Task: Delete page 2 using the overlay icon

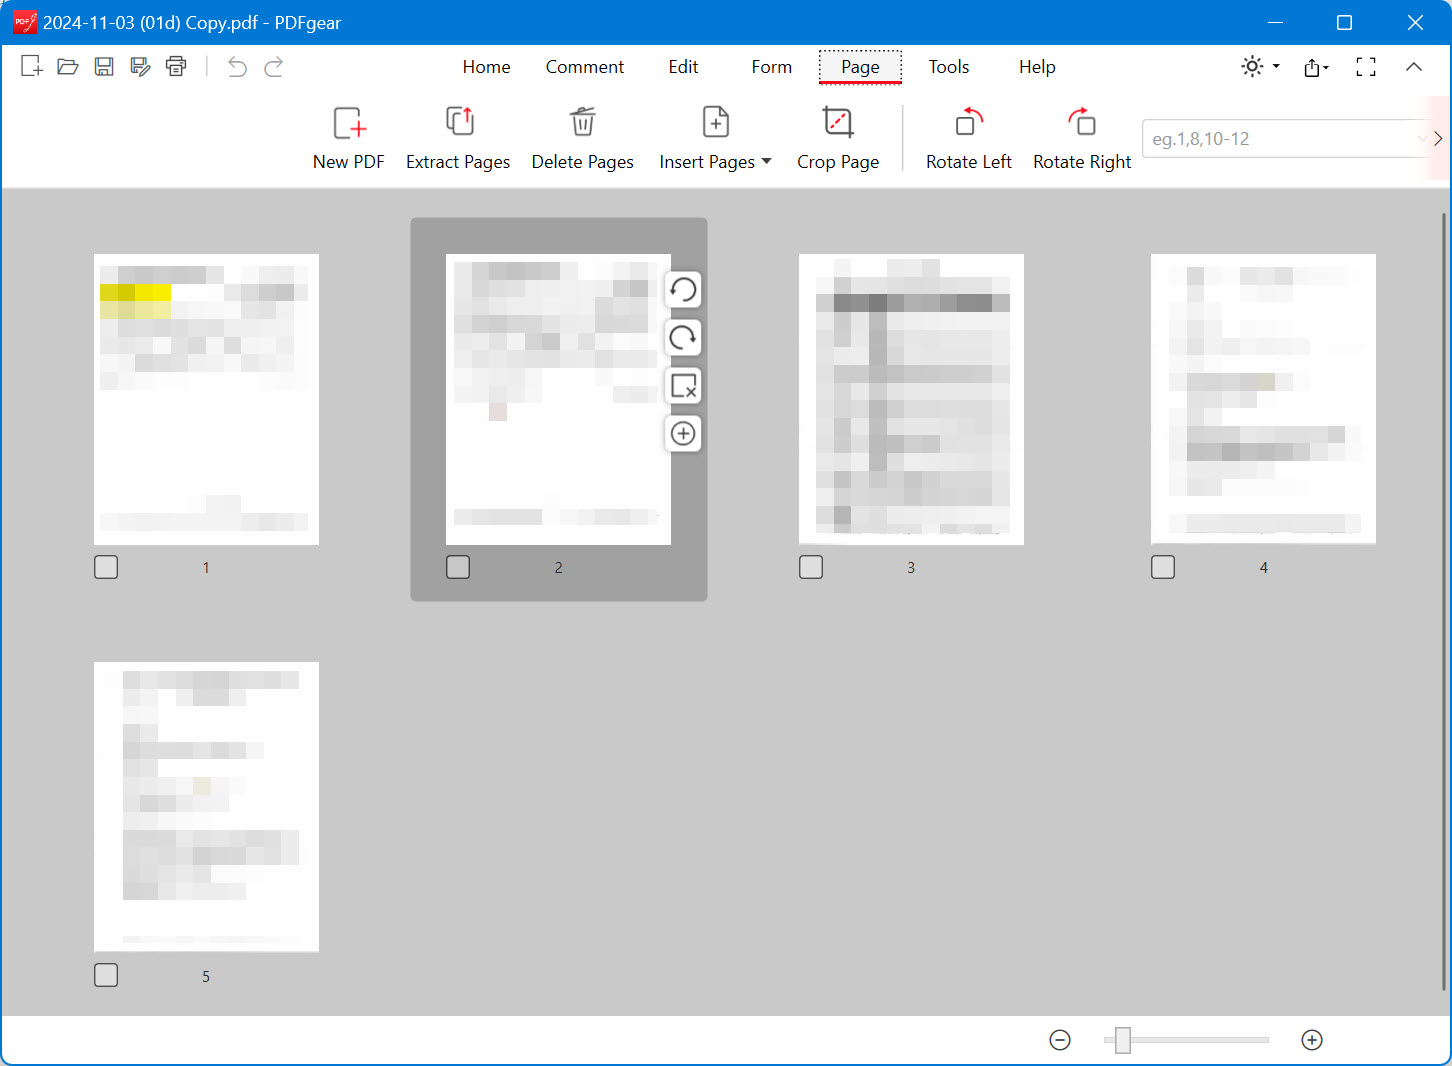Action: click(x=683, y=386)
